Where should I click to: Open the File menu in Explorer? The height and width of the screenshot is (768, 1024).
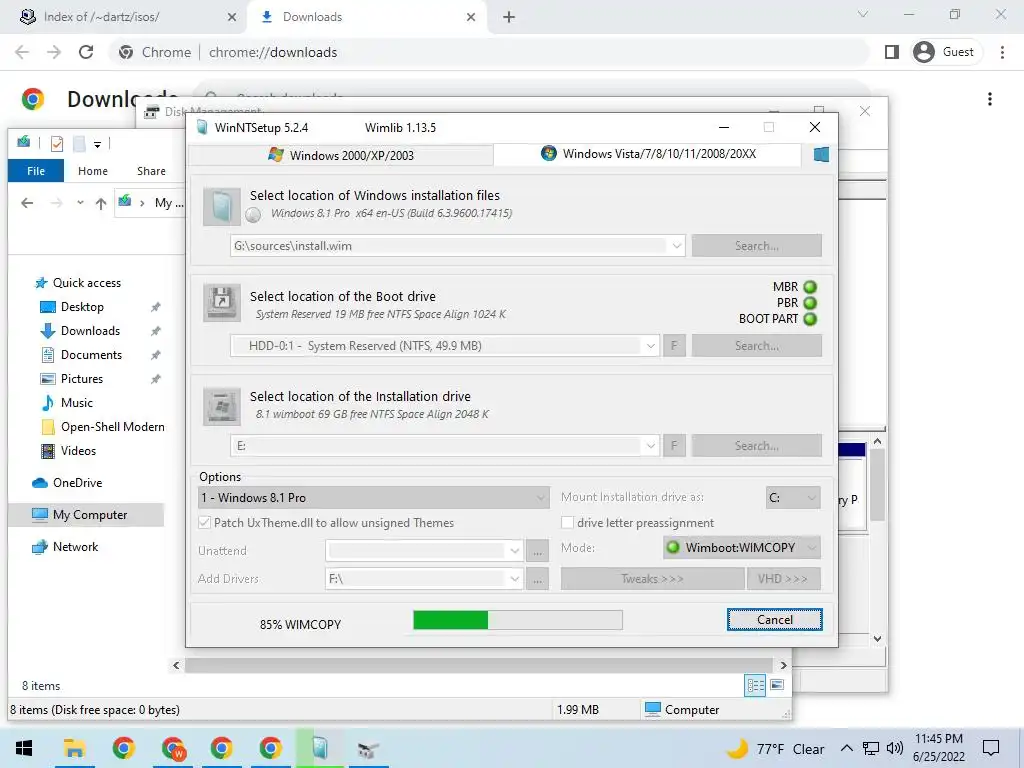pyautogui.click(x=36, y=171)
